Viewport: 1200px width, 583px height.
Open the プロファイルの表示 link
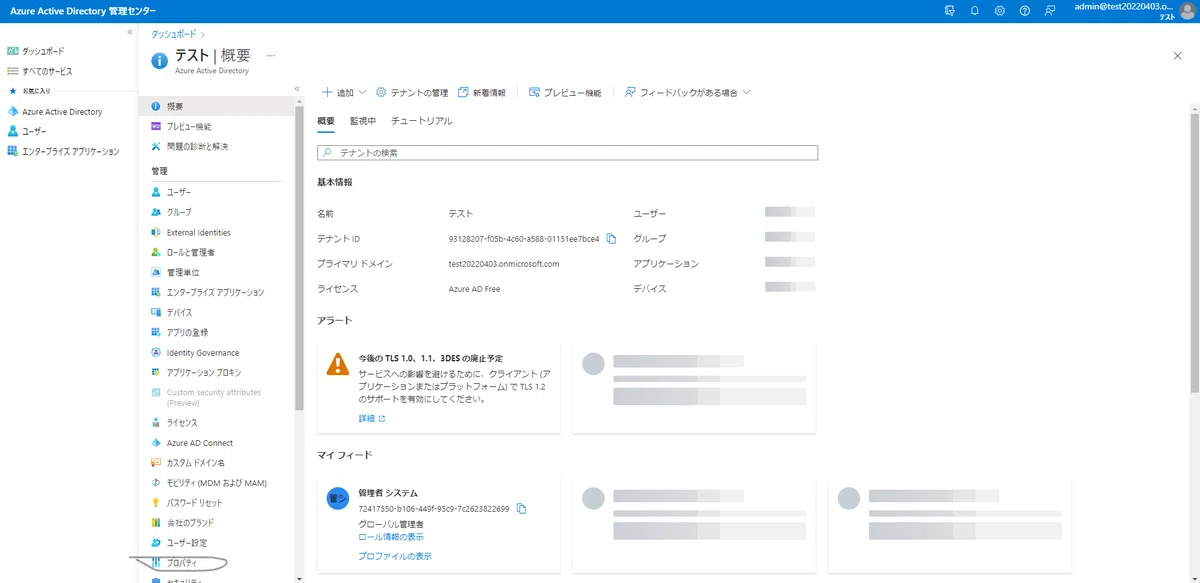(395, 556)
